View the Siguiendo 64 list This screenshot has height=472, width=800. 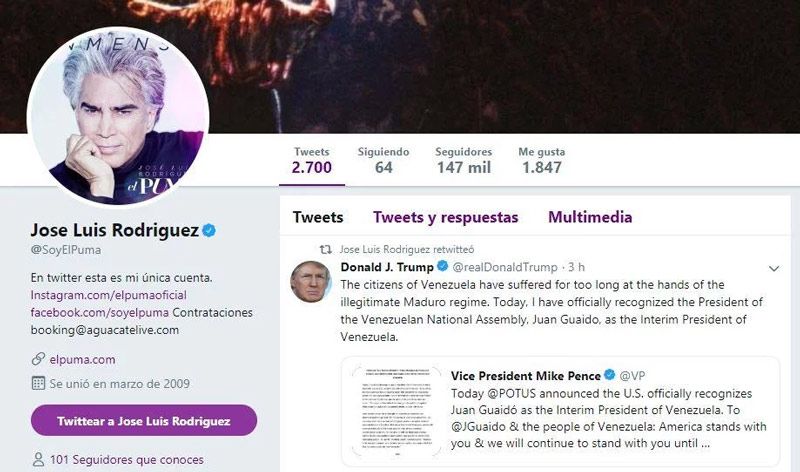pos(384,160)
